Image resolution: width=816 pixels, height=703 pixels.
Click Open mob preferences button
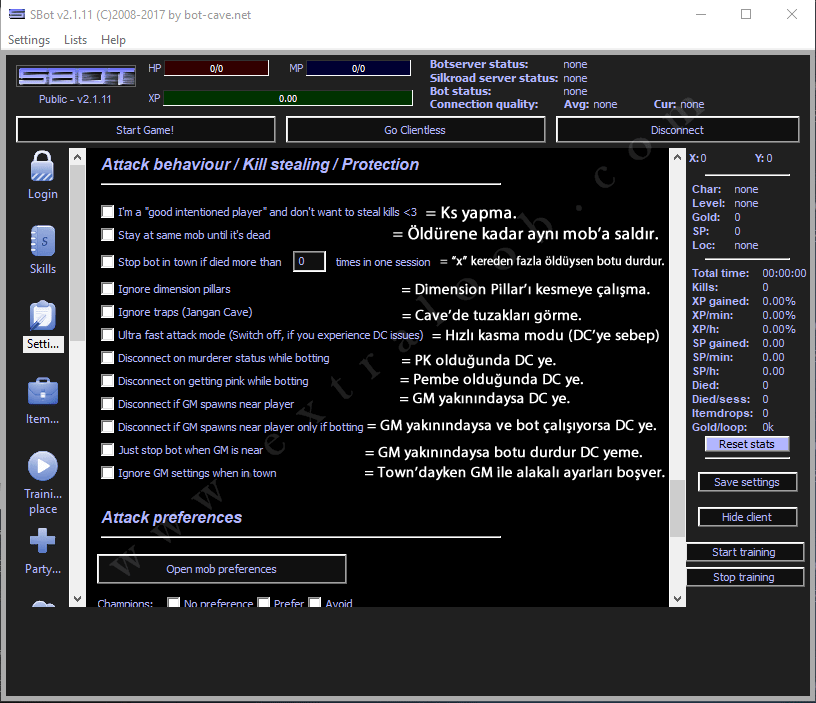(x=222, y=569)
